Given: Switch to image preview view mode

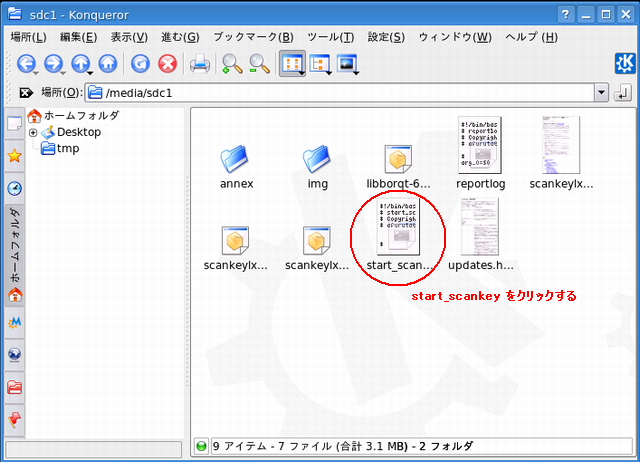Looking at the screenshot, I should [x=347, y=63].
